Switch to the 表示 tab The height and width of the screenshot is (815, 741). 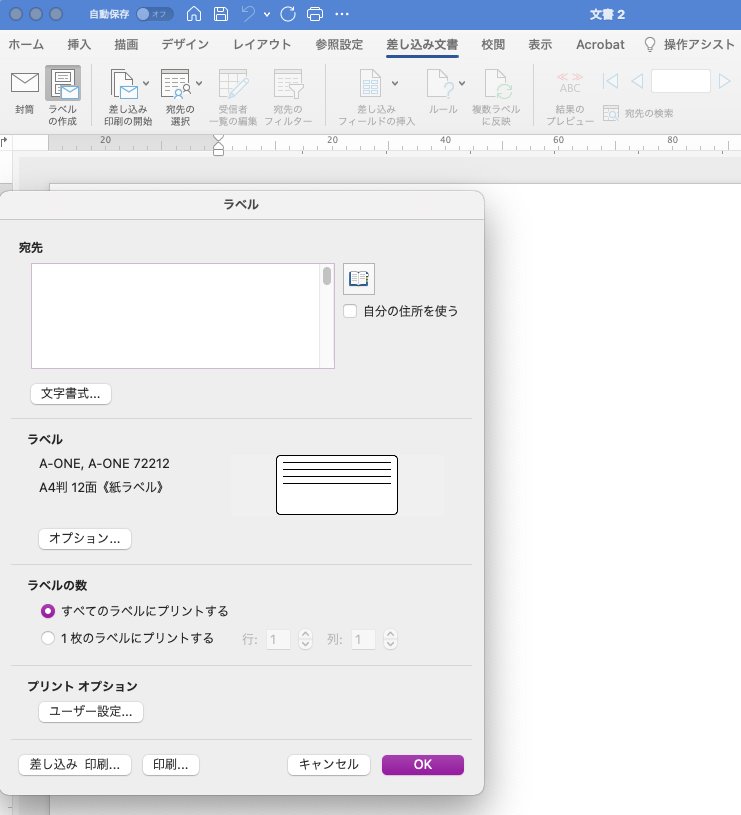(x=540, y=45)
